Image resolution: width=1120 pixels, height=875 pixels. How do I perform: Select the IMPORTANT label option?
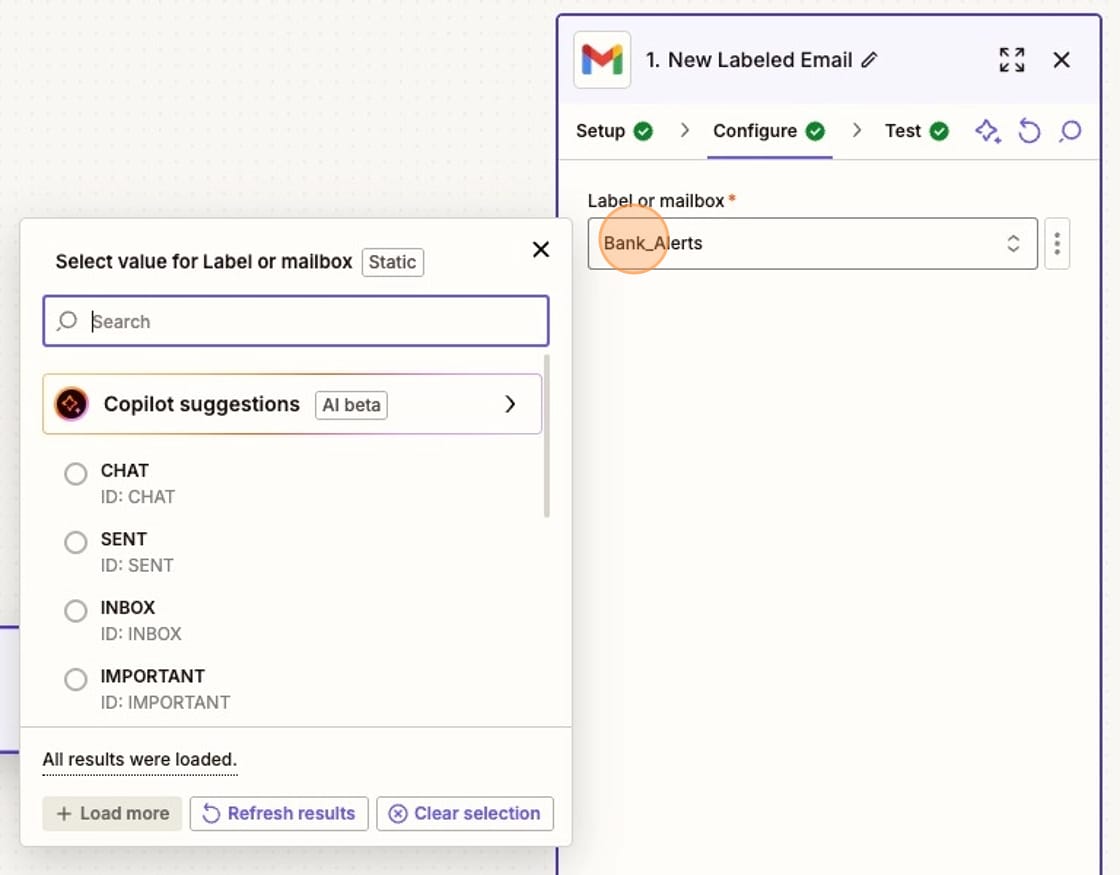(x=75, y=679)
